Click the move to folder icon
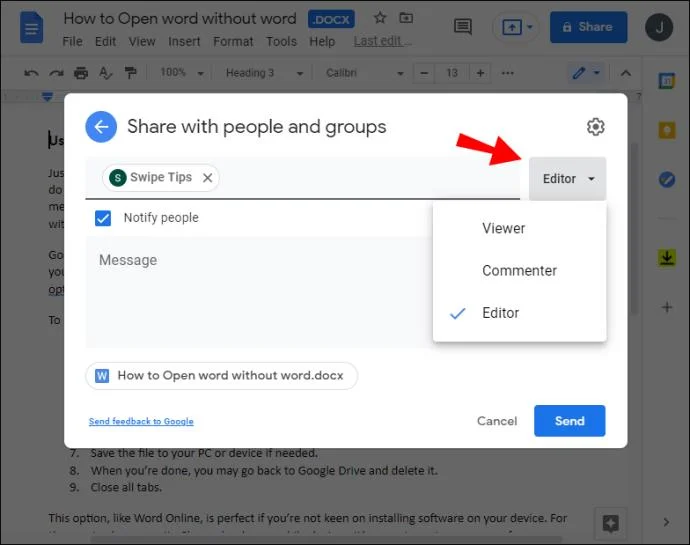 pos(406,18)
